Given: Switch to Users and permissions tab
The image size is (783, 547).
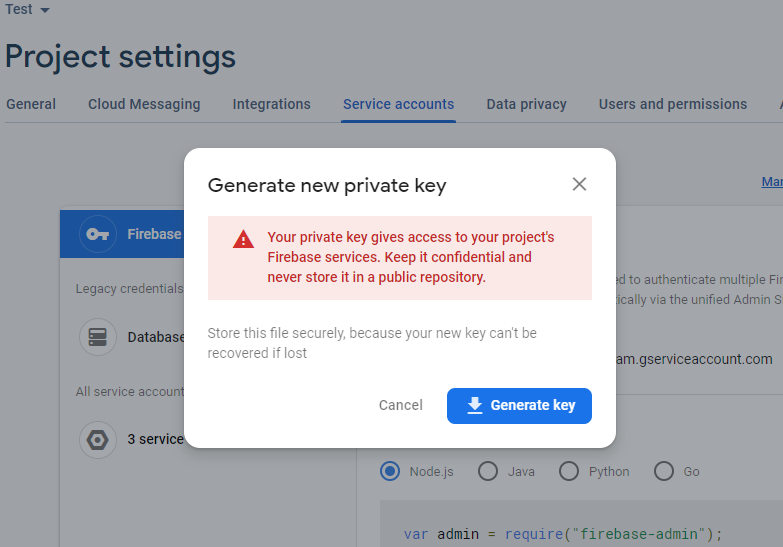Looking at the screenshot, I should tap(673, 104).
